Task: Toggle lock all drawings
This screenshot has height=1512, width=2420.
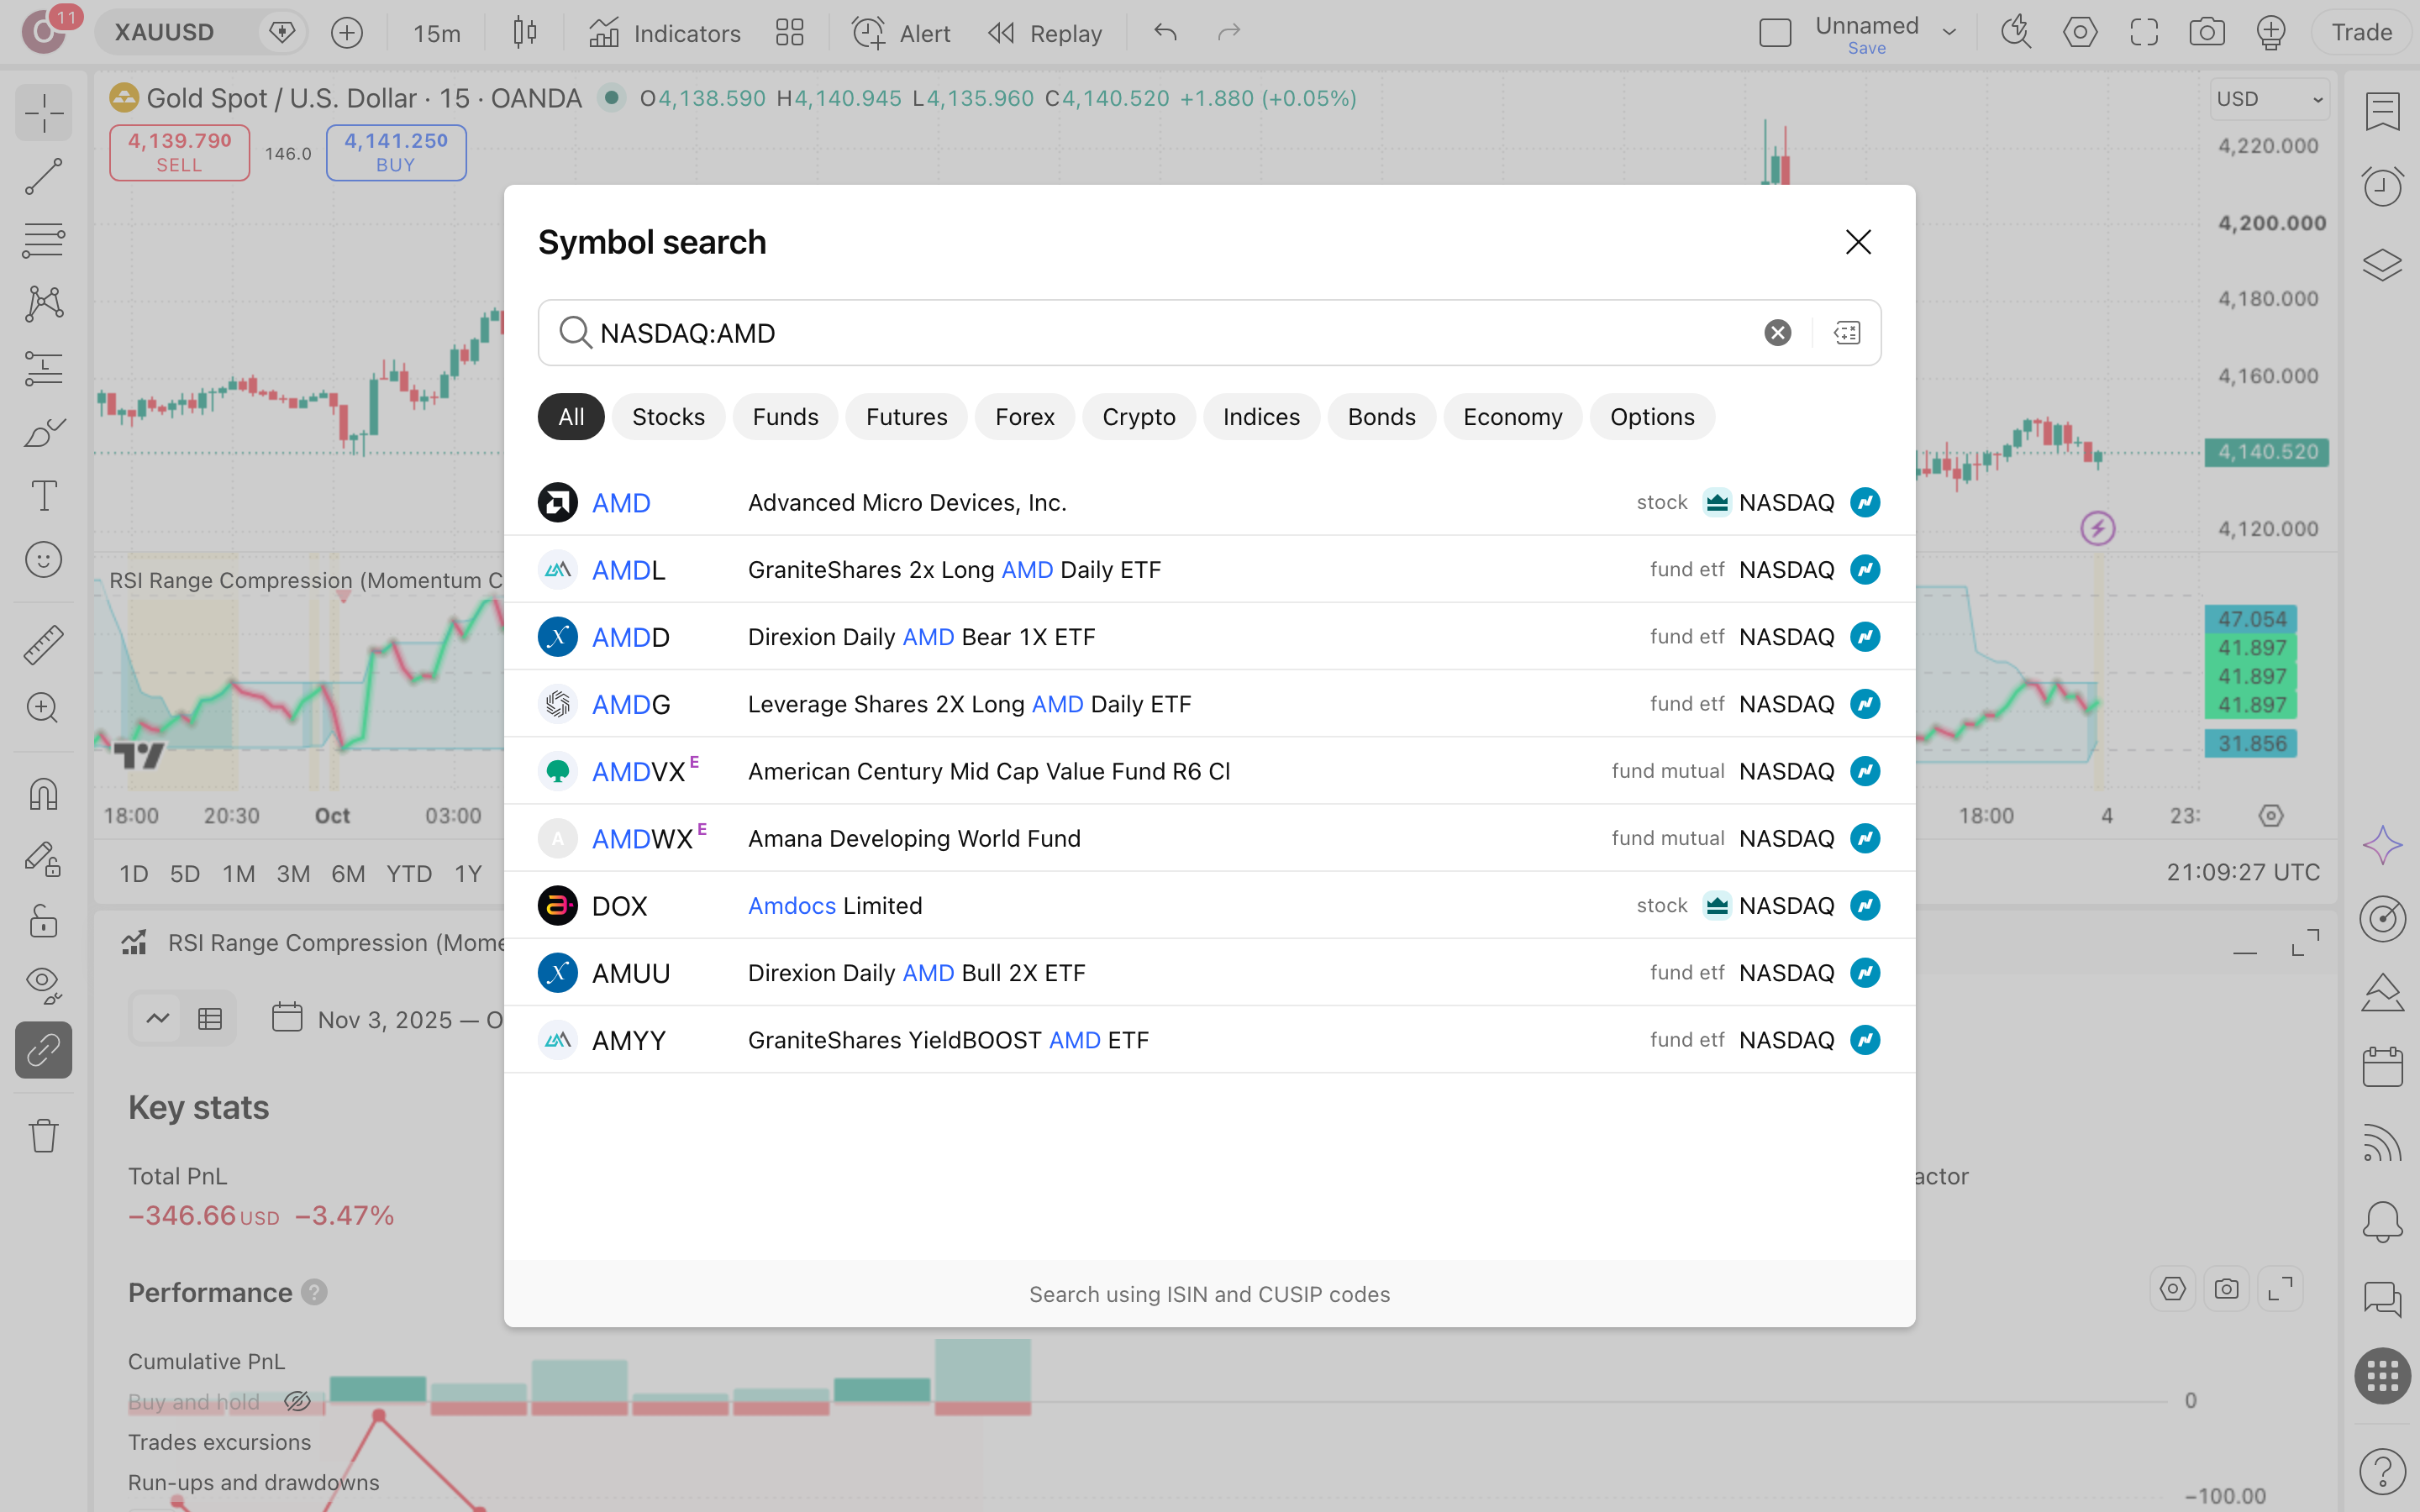Action: tap(43, 921)
